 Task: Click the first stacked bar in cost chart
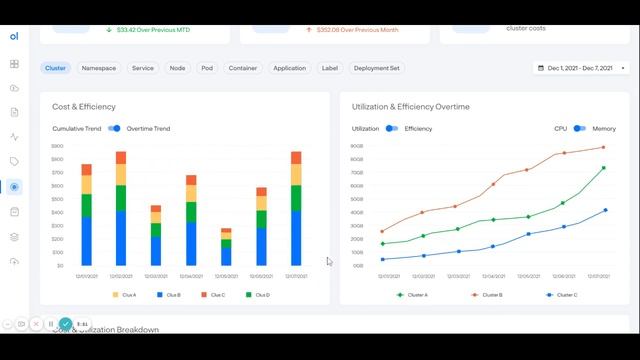point(87,215)
